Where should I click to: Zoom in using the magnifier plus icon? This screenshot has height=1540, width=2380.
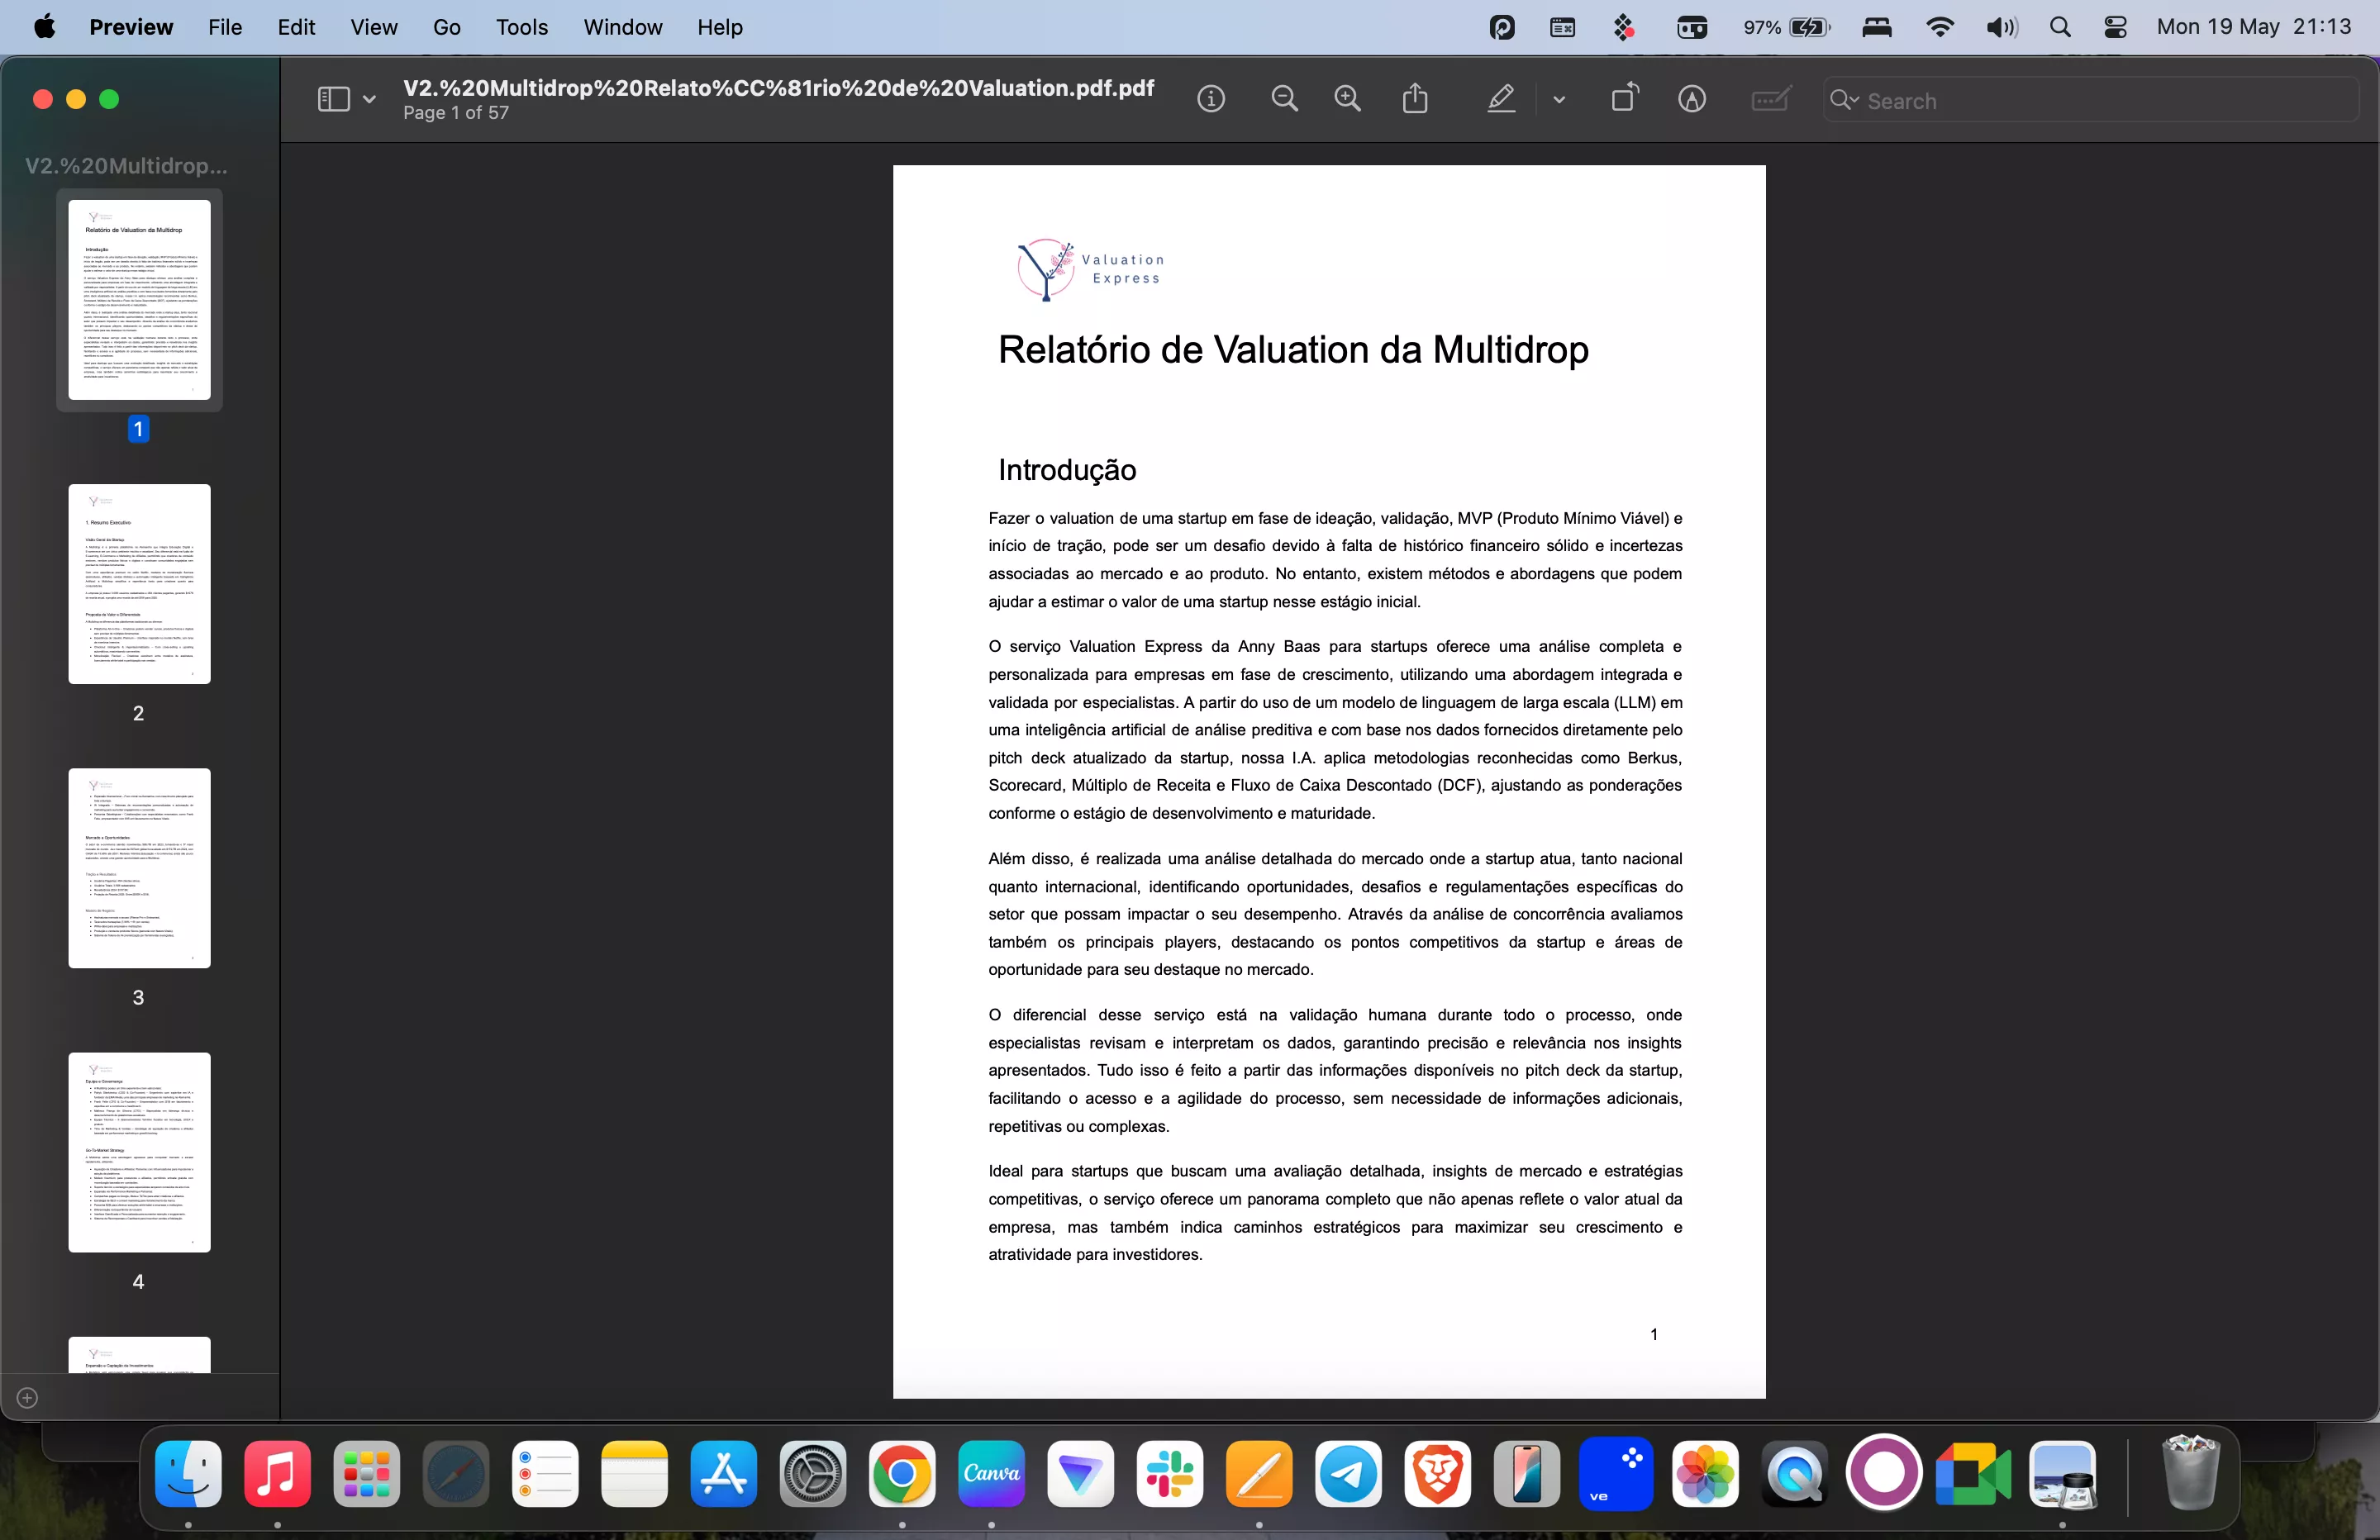pyautogui.click(x=1348, y=99)
